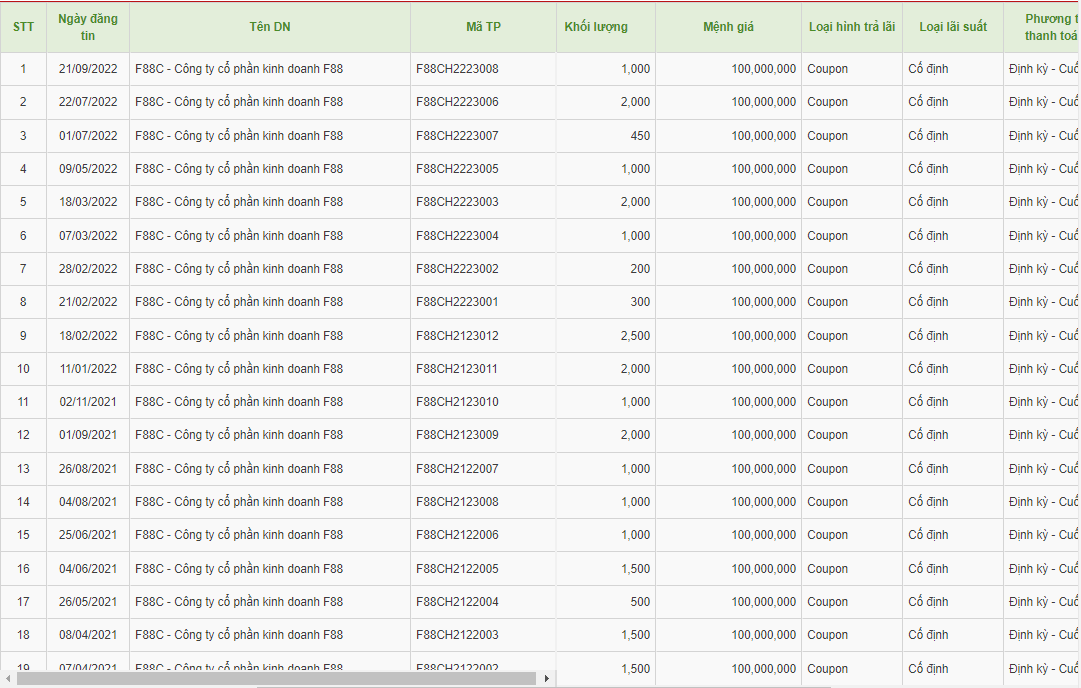Select the date 26/05/2021 cell
Image resolution: width=1081 pixels, height=688 pixels.
coord(88,602)
